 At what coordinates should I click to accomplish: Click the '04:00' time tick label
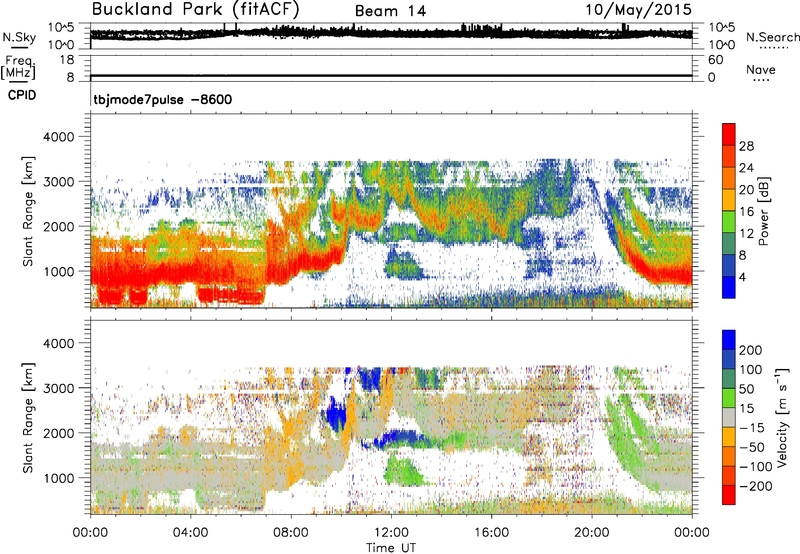coord(190,532)
